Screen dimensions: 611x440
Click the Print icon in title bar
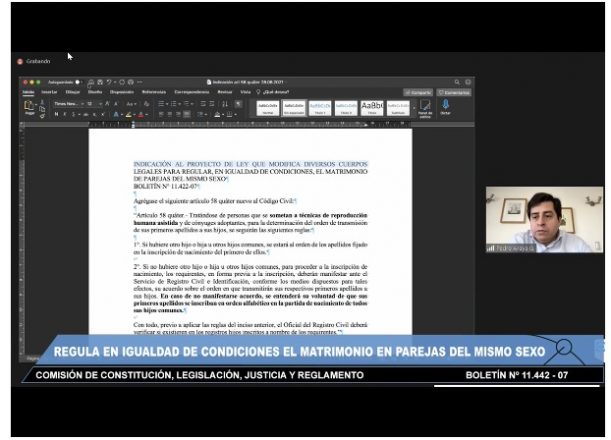(131, 82)
